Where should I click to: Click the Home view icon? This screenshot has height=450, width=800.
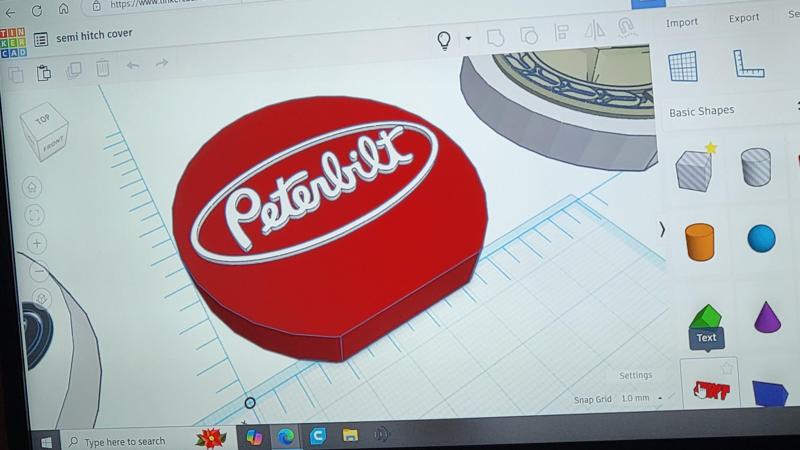pos(32,187)
